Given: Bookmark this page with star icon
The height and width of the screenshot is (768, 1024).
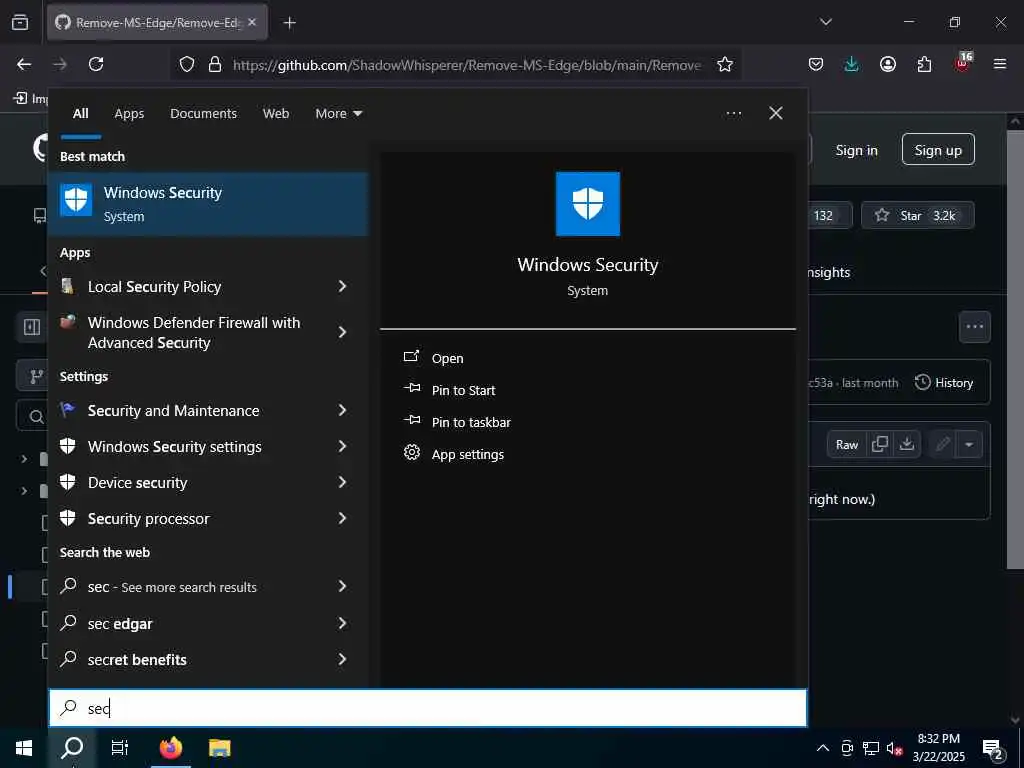Looking at the screenshot, I should 725,64.
